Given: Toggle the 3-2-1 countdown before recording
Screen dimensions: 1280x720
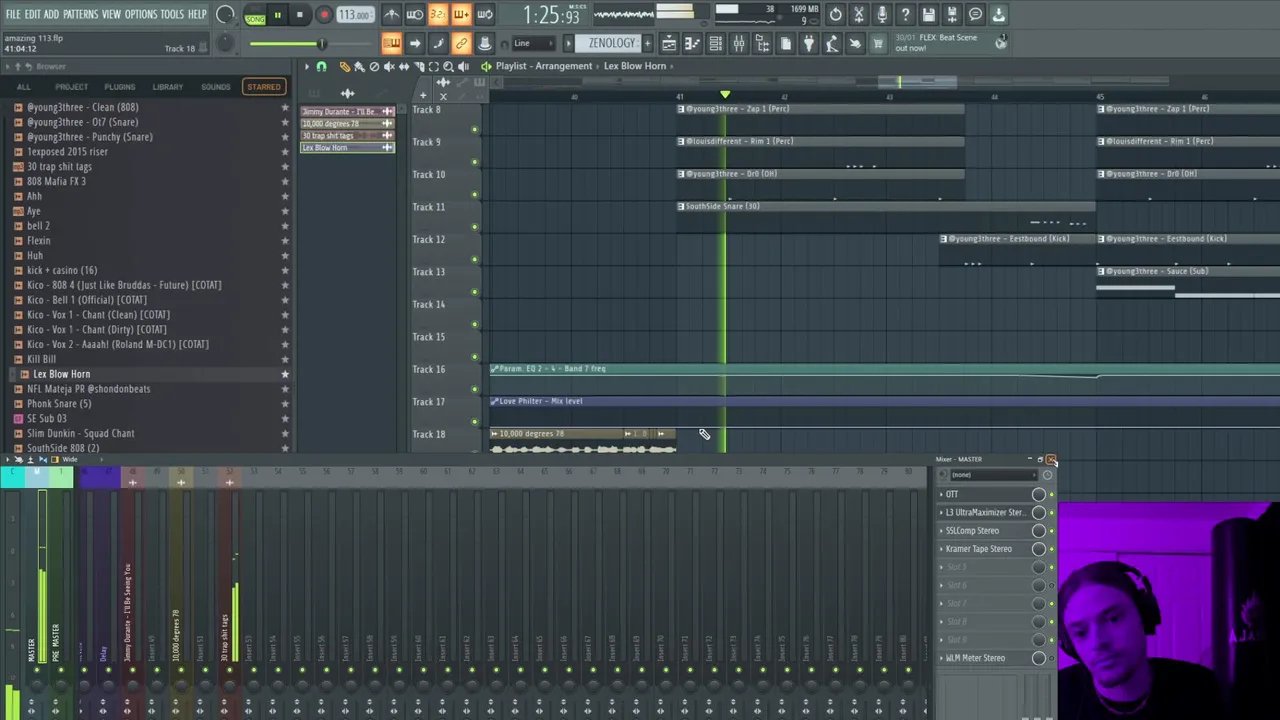Looking at the screenshot, I should click(438, 14).
